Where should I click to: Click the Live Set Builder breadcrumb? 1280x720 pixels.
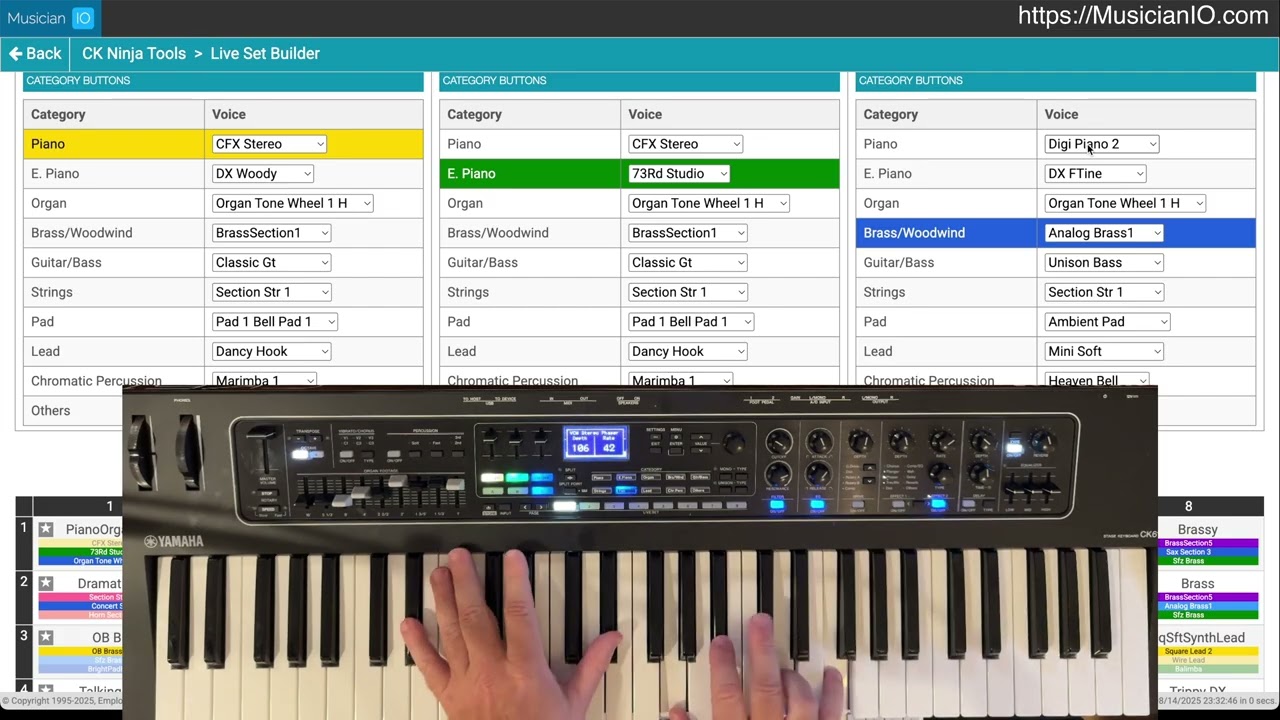265,54
